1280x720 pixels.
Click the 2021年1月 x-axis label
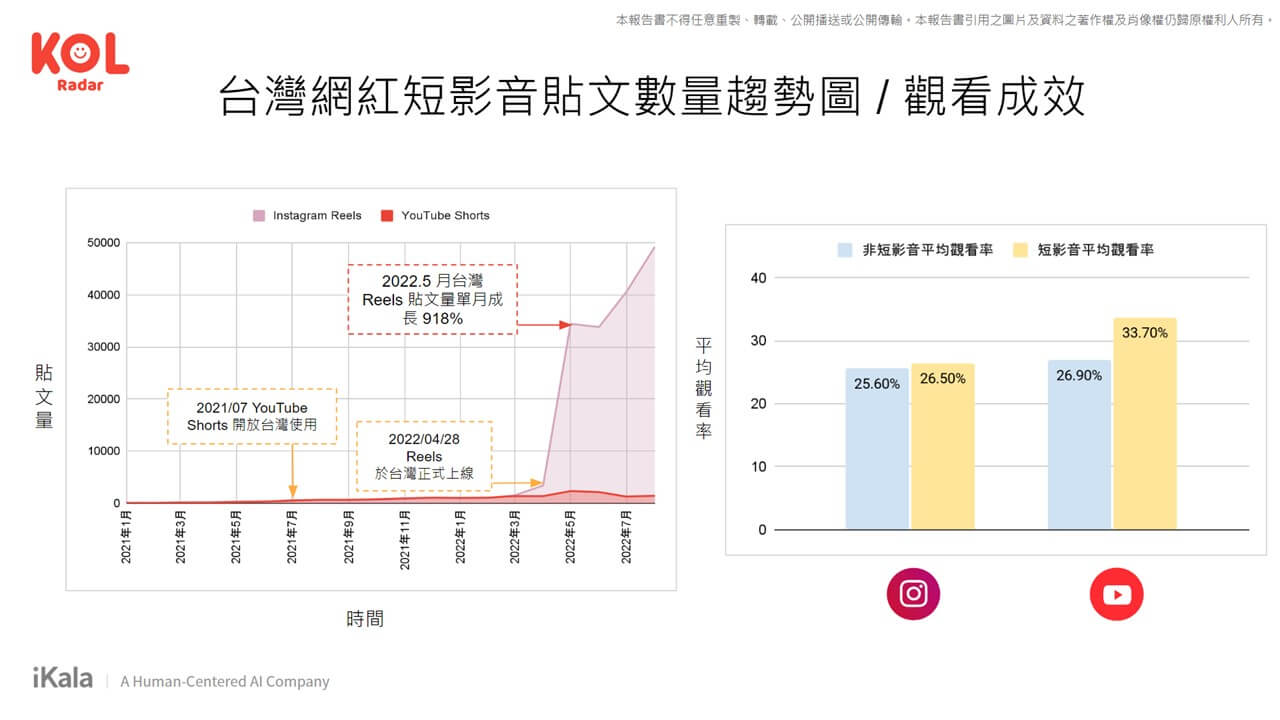[126, 538]
